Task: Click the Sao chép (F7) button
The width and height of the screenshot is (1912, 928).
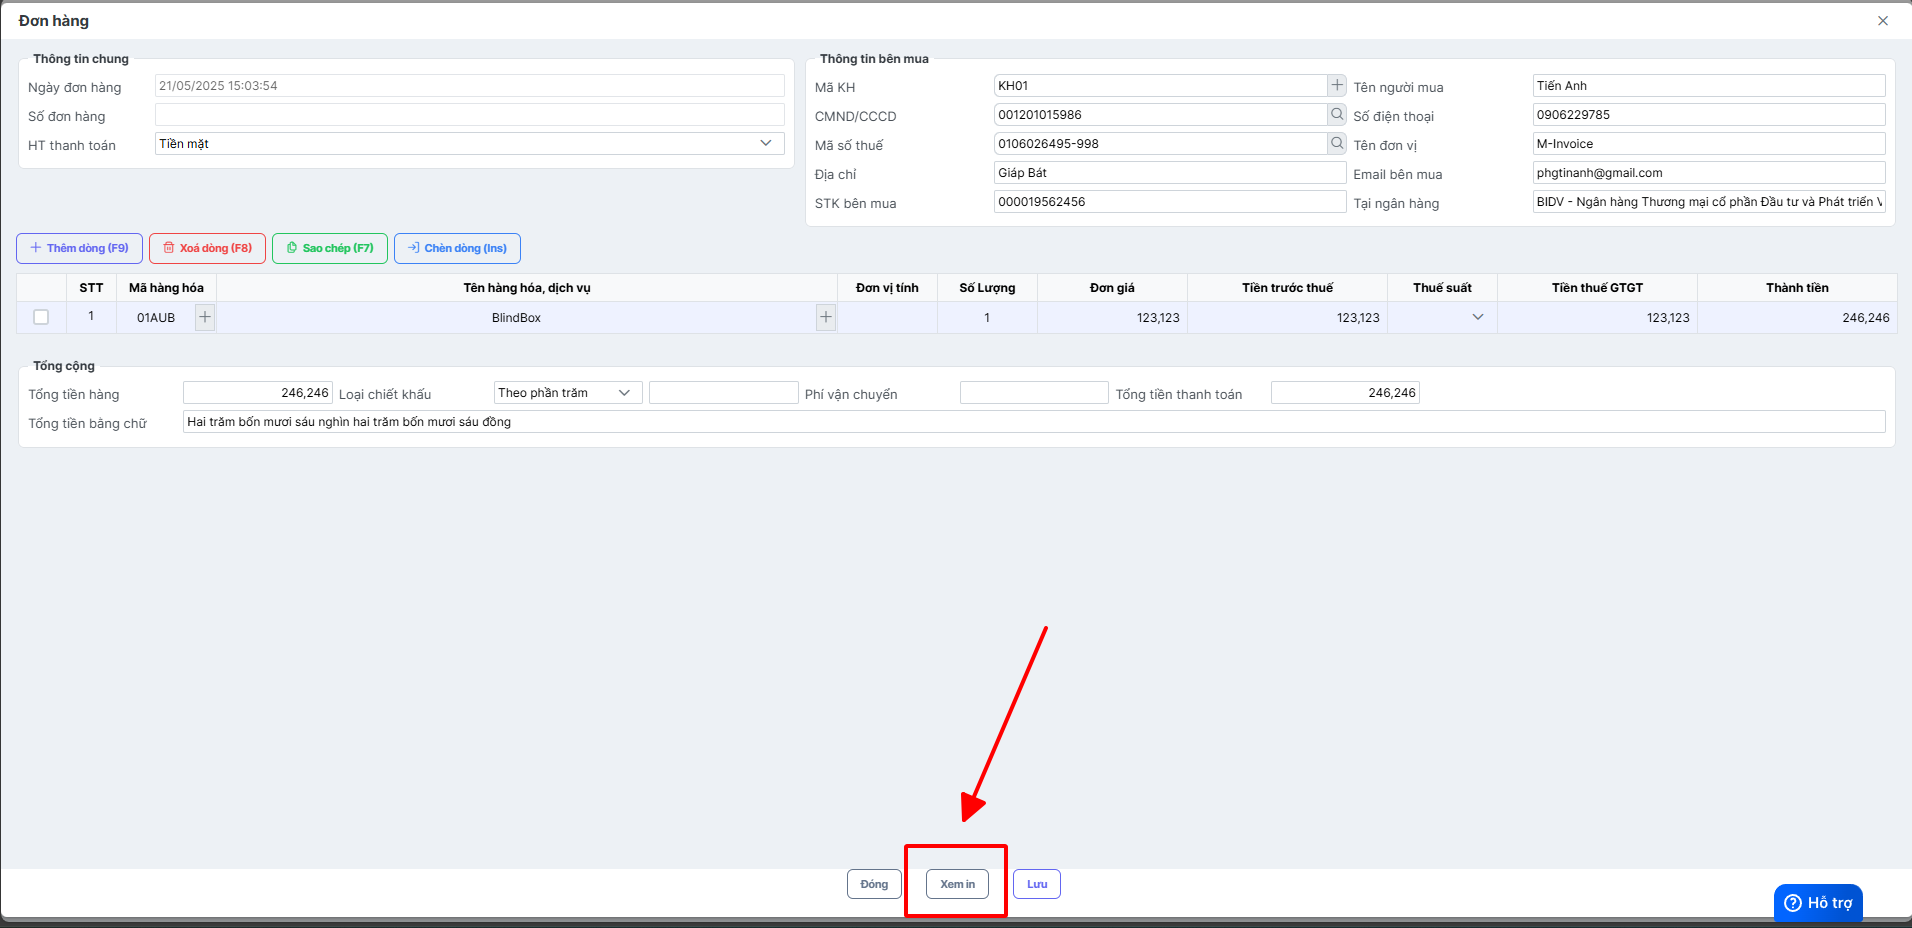Action: 330,248
